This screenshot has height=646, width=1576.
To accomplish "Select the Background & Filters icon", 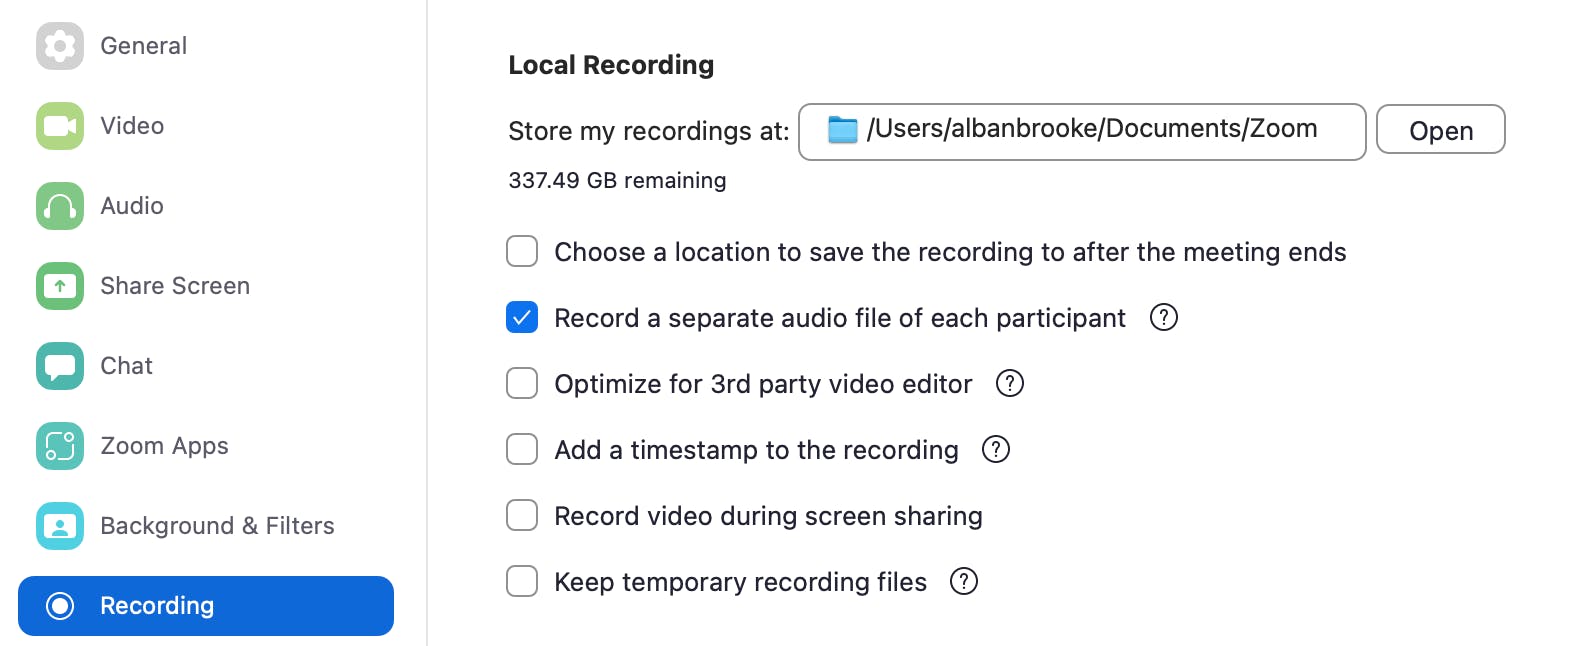I will (x=59, y=525).
